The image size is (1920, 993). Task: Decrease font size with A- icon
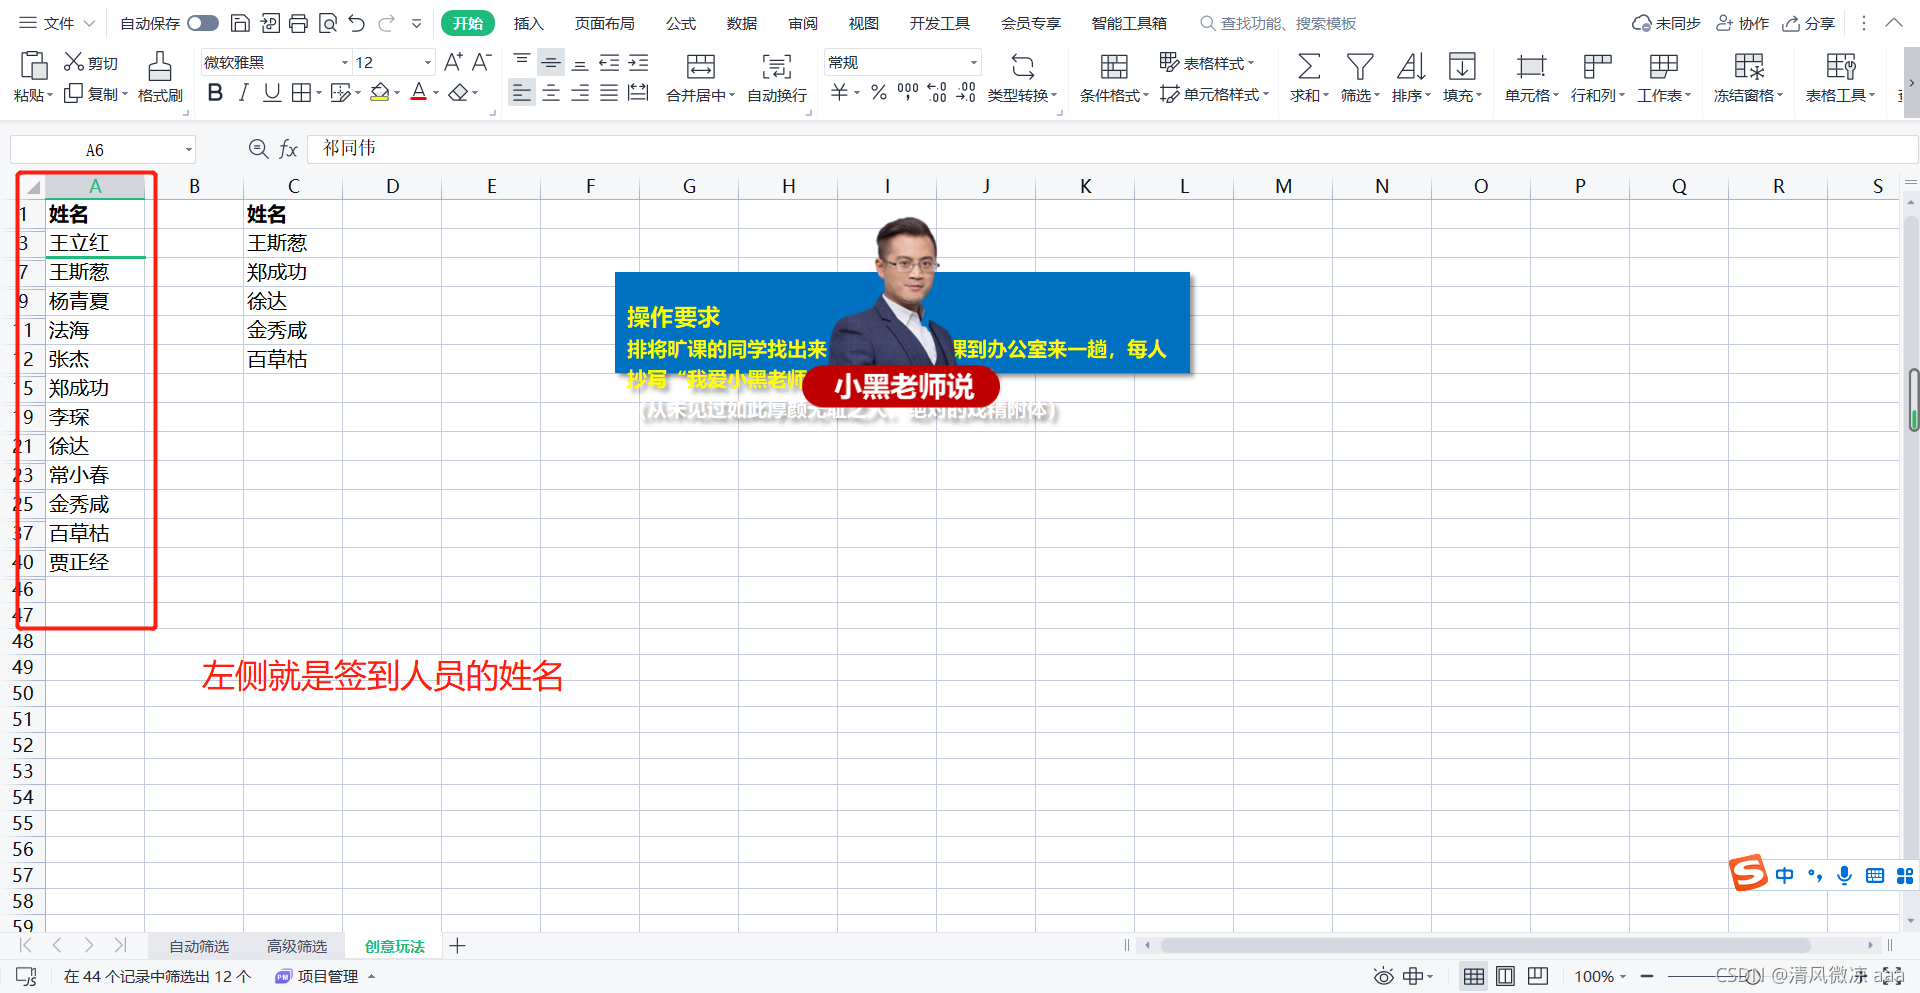(x=481, y=62)
